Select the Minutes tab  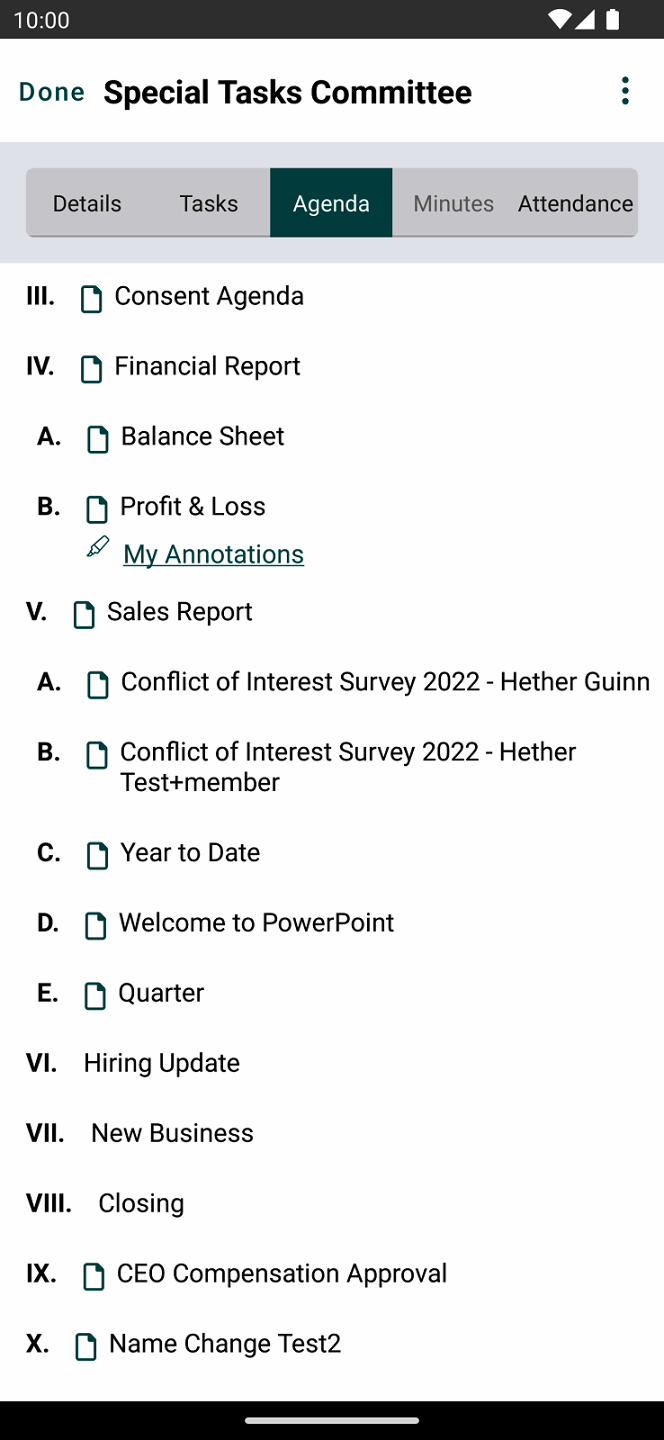(453, 203)
